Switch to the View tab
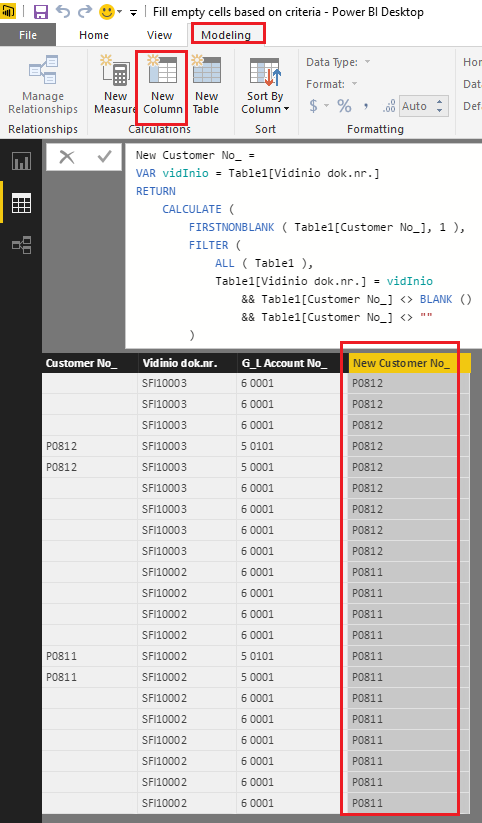This screenshot has height=823, width=482. click(159, 35)
